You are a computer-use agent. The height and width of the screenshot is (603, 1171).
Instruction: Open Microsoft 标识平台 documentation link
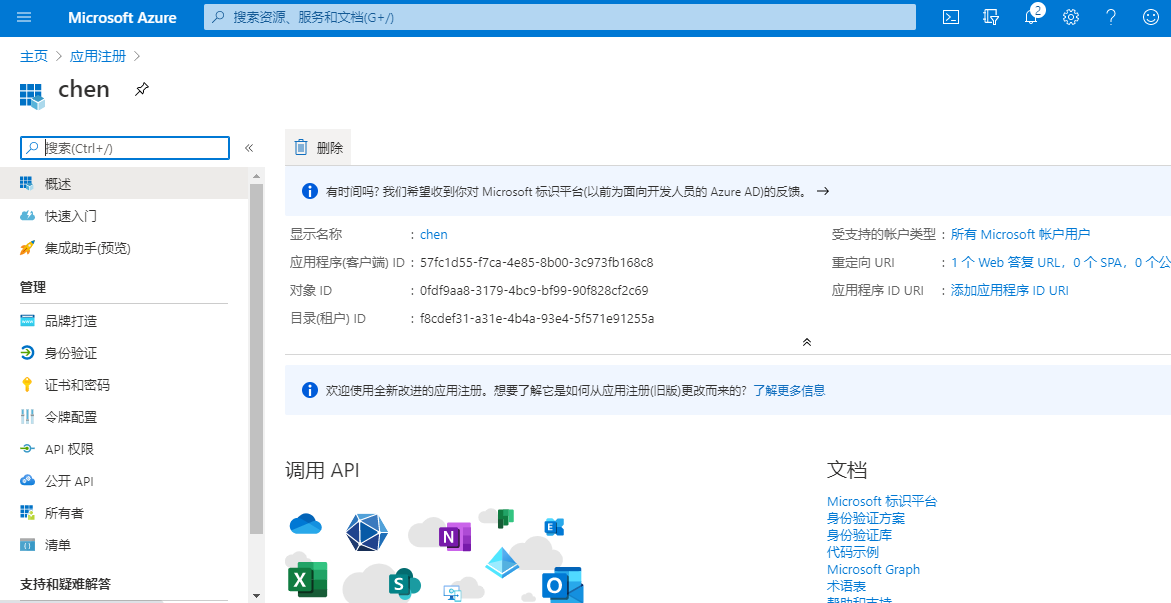point(882,501)
